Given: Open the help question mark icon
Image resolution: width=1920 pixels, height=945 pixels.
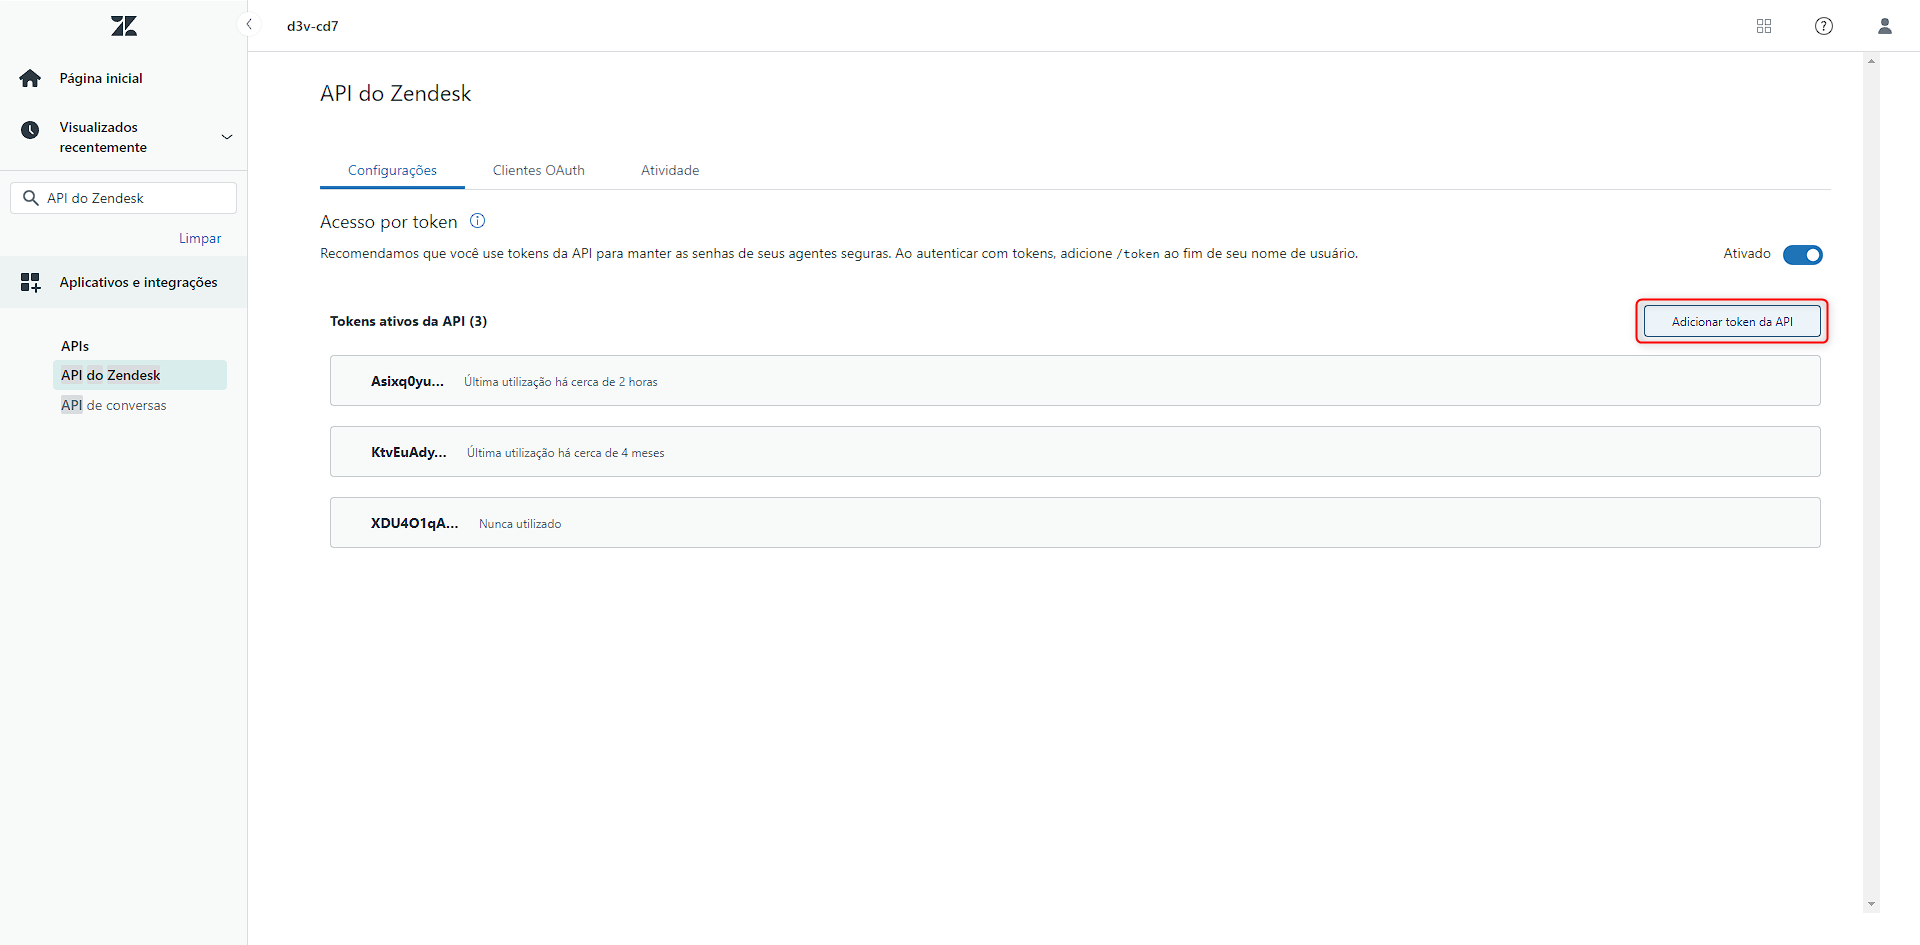Looking at the screenshot, I should coord(1824,26).
